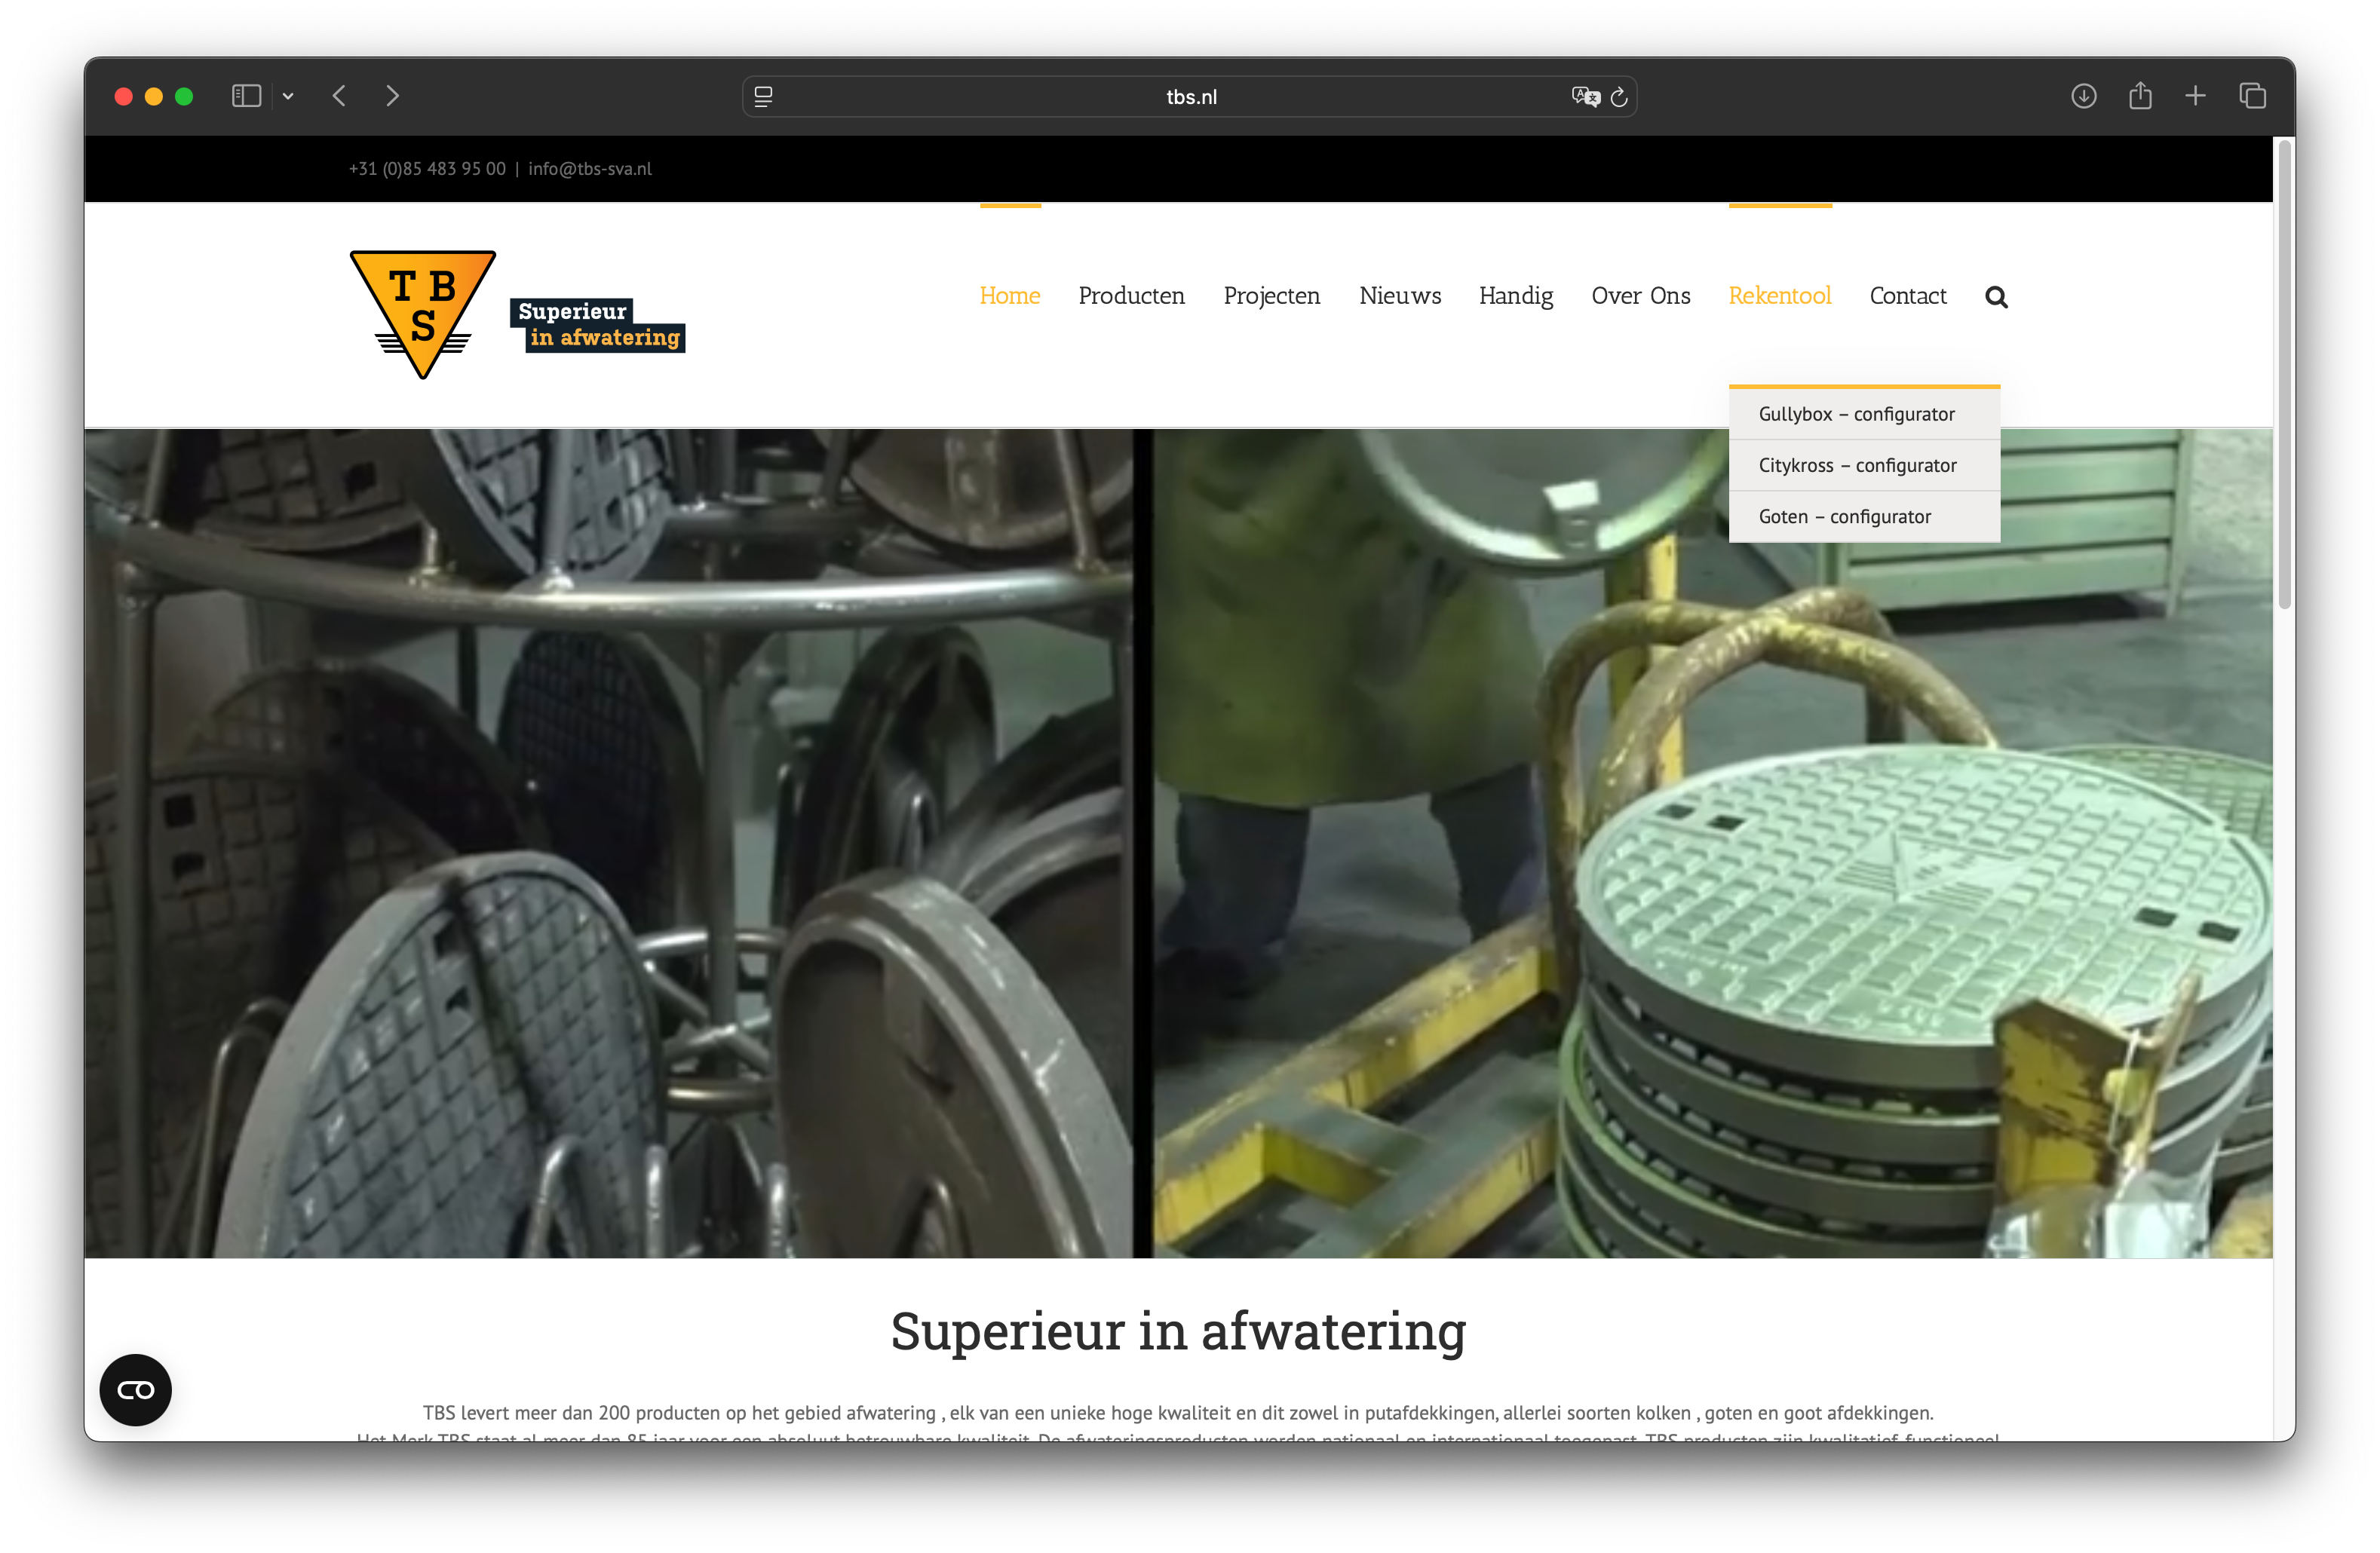
Task: Click the info@tbs-sva.nl email link
Action: tap(590, 168)
